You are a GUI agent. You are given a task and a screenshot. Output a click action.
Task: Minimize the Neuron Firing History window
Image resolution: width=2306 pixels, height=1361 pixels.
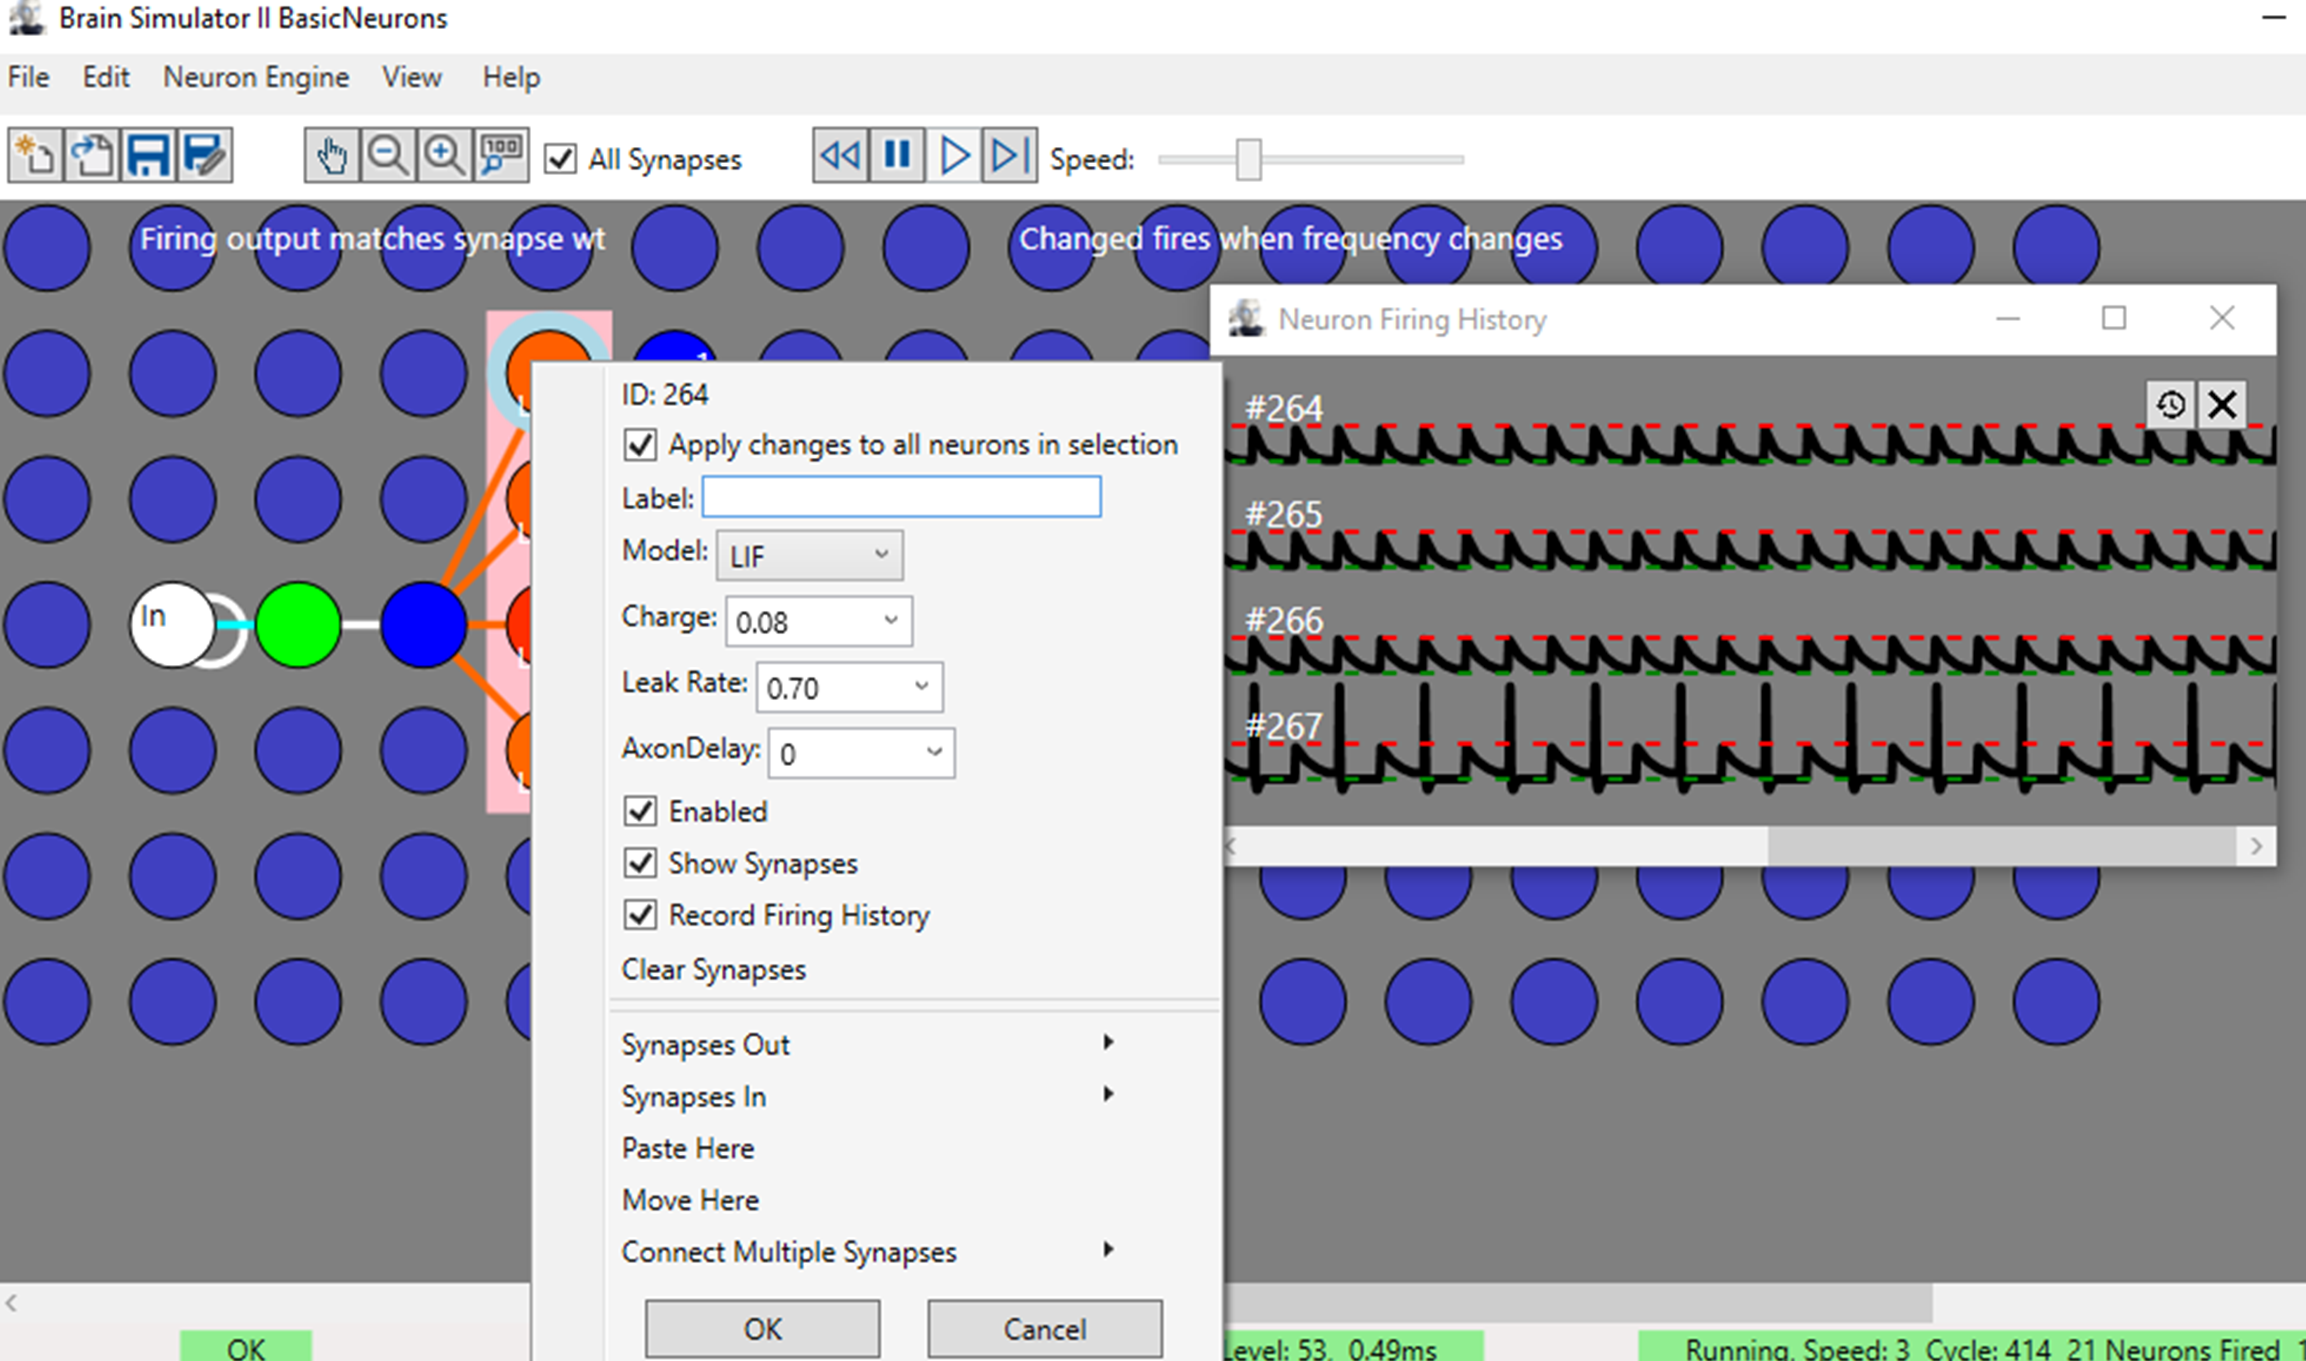pyautogui.click(x=2008, y=318)
